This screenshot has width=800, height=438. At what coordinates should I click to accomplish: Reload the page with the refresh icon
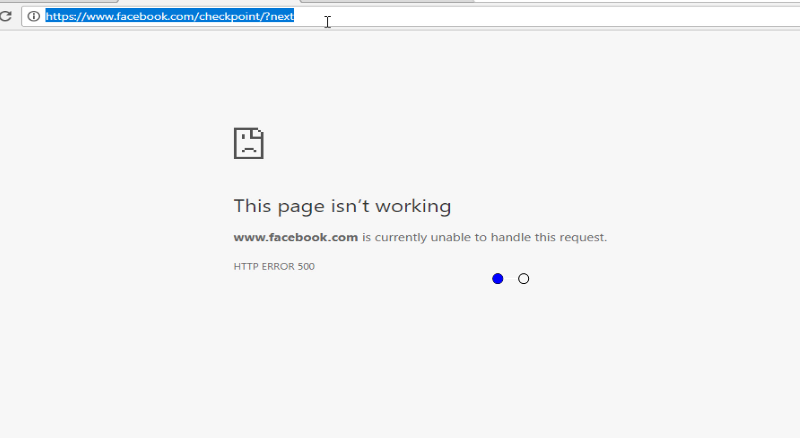pos(5,16)
